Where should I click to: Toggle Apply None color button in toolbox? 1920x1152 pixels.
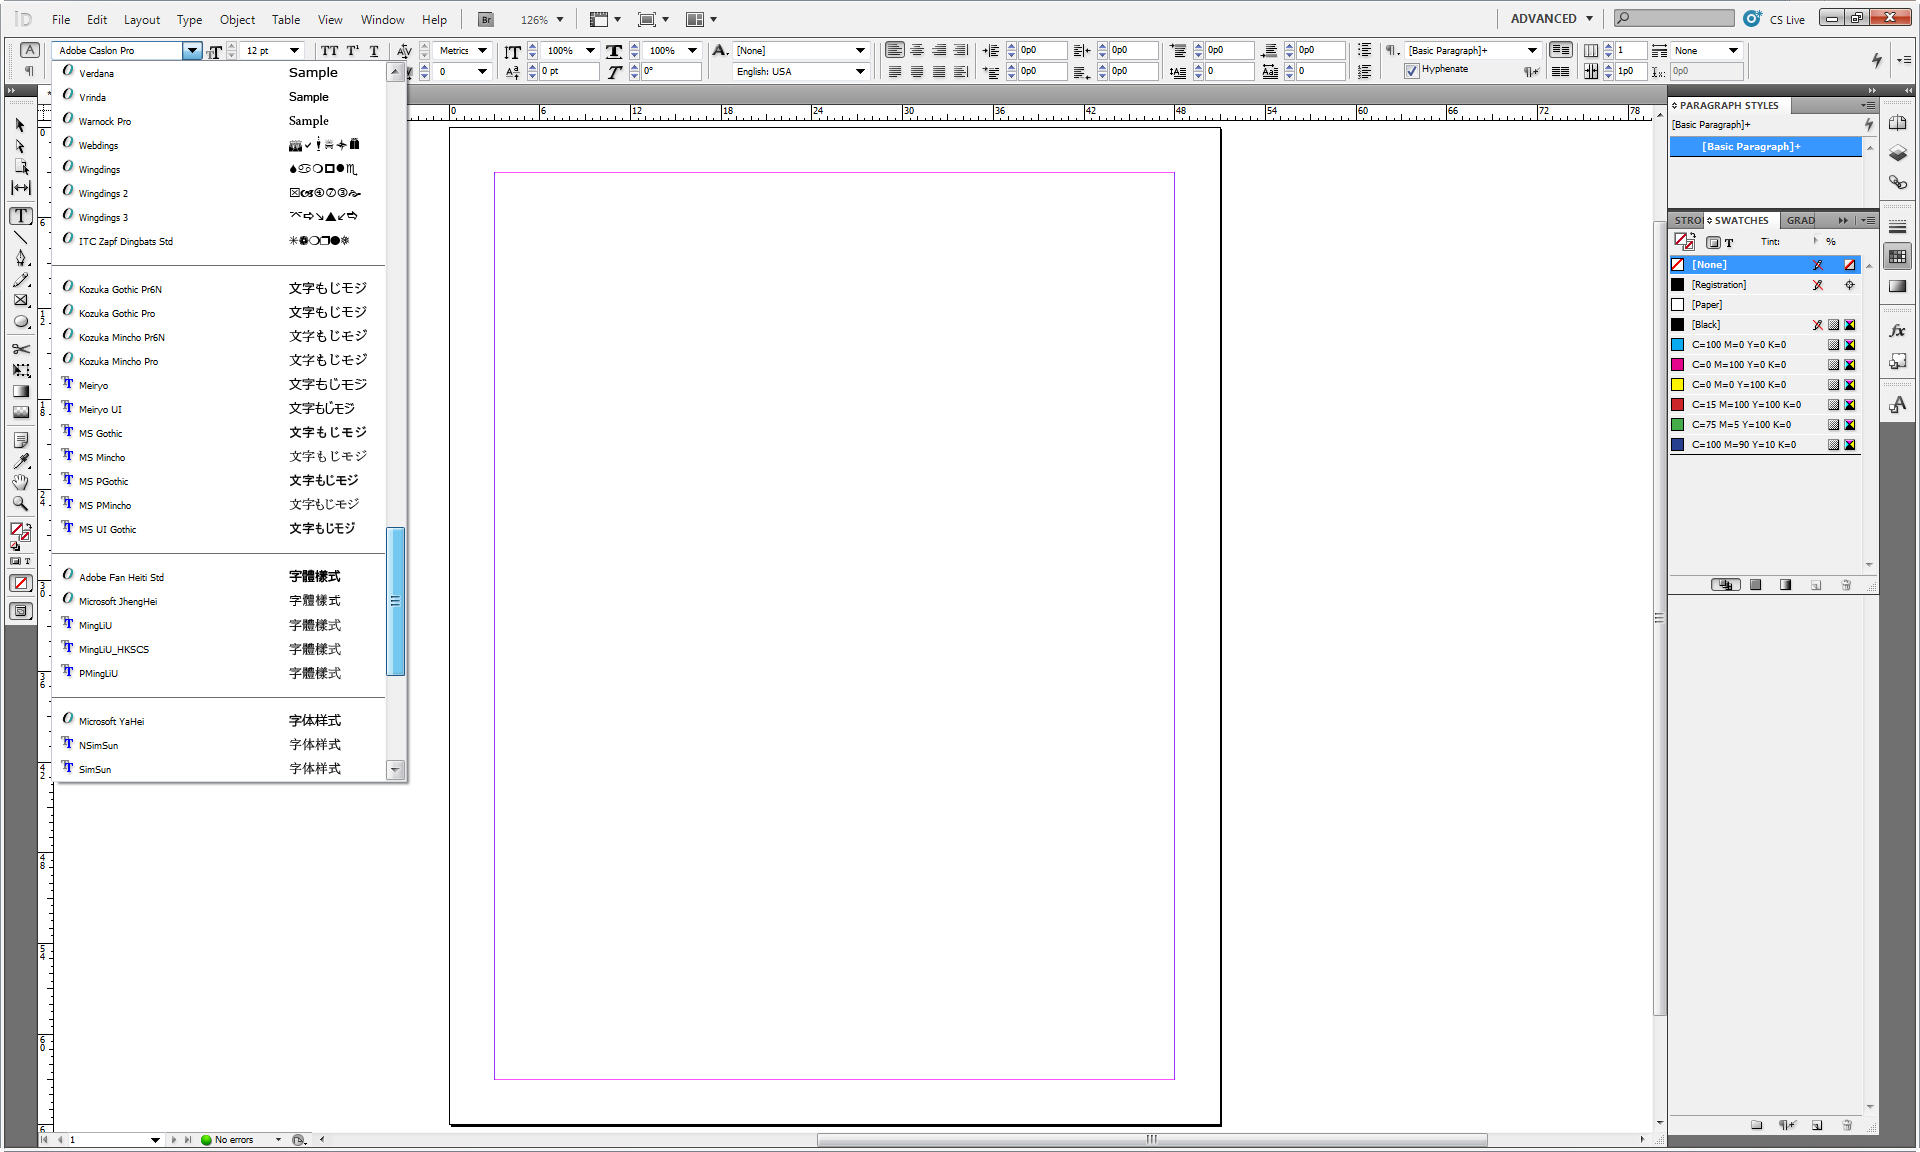[x=20, y=583]
